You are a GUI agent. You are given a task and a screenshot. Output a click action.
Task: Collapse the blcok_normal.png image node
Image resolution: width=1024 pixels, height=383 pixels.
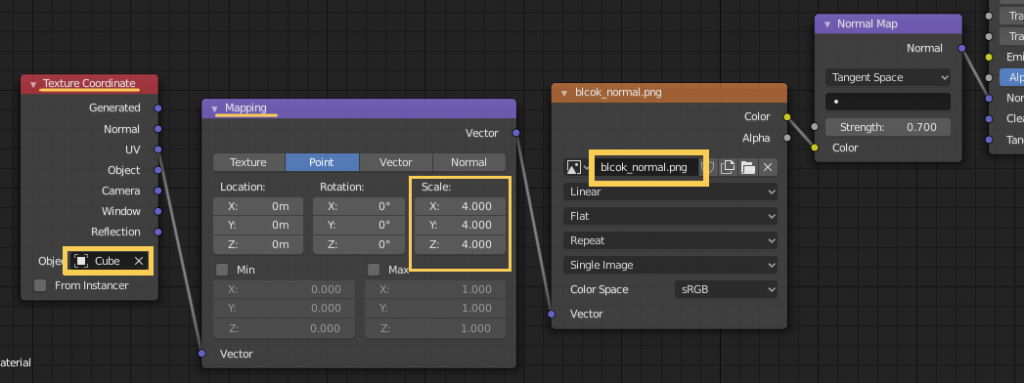point(564,93)
